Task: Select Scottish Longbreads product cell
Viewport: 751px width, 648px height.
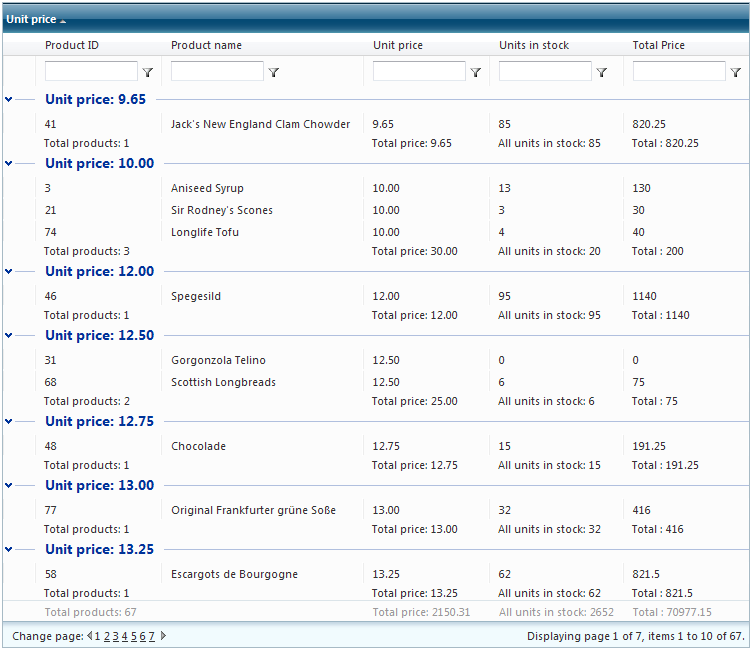Action: (224, 382)
